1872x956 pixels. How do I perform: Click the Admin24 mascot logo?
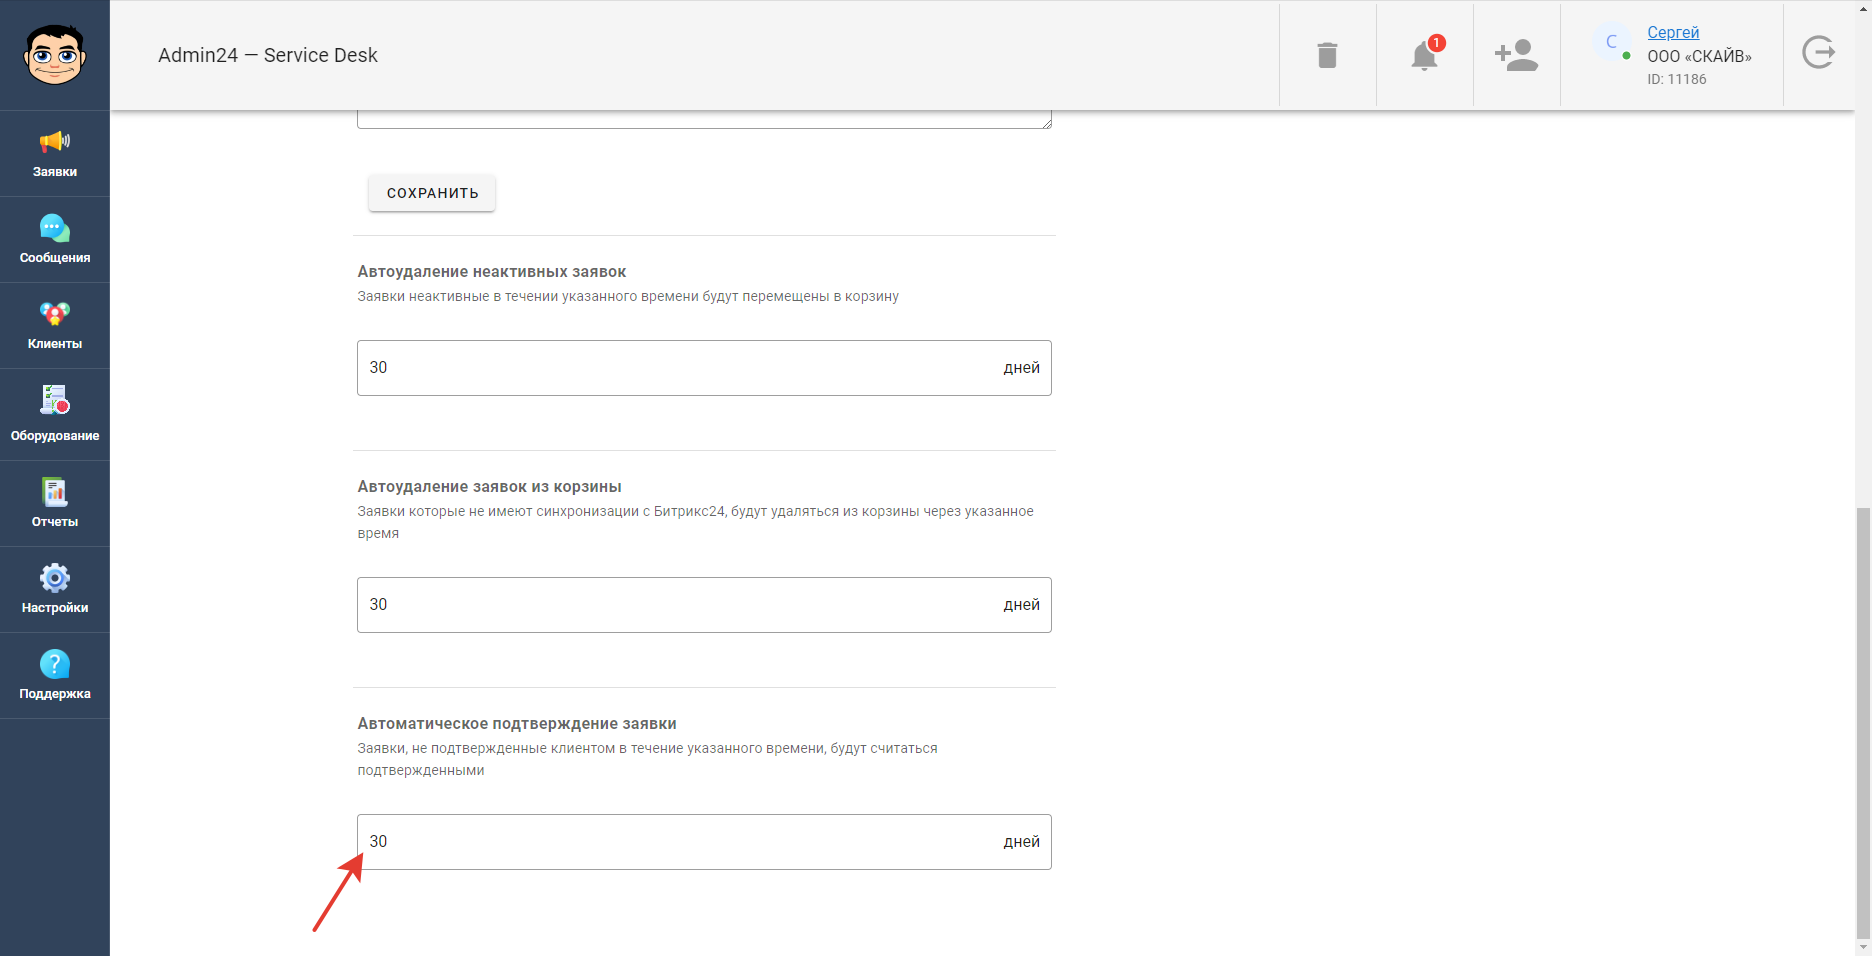(x=55, y=55)
